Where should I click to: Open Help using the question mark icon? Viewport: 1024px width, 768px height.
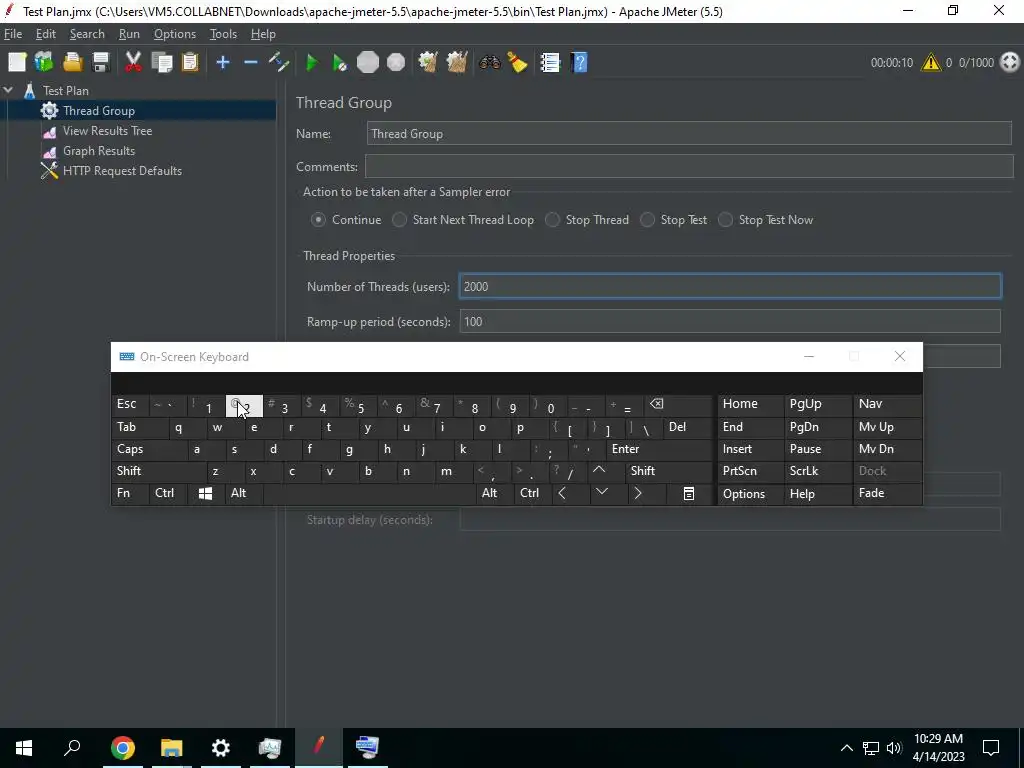(x=579, y=63)
